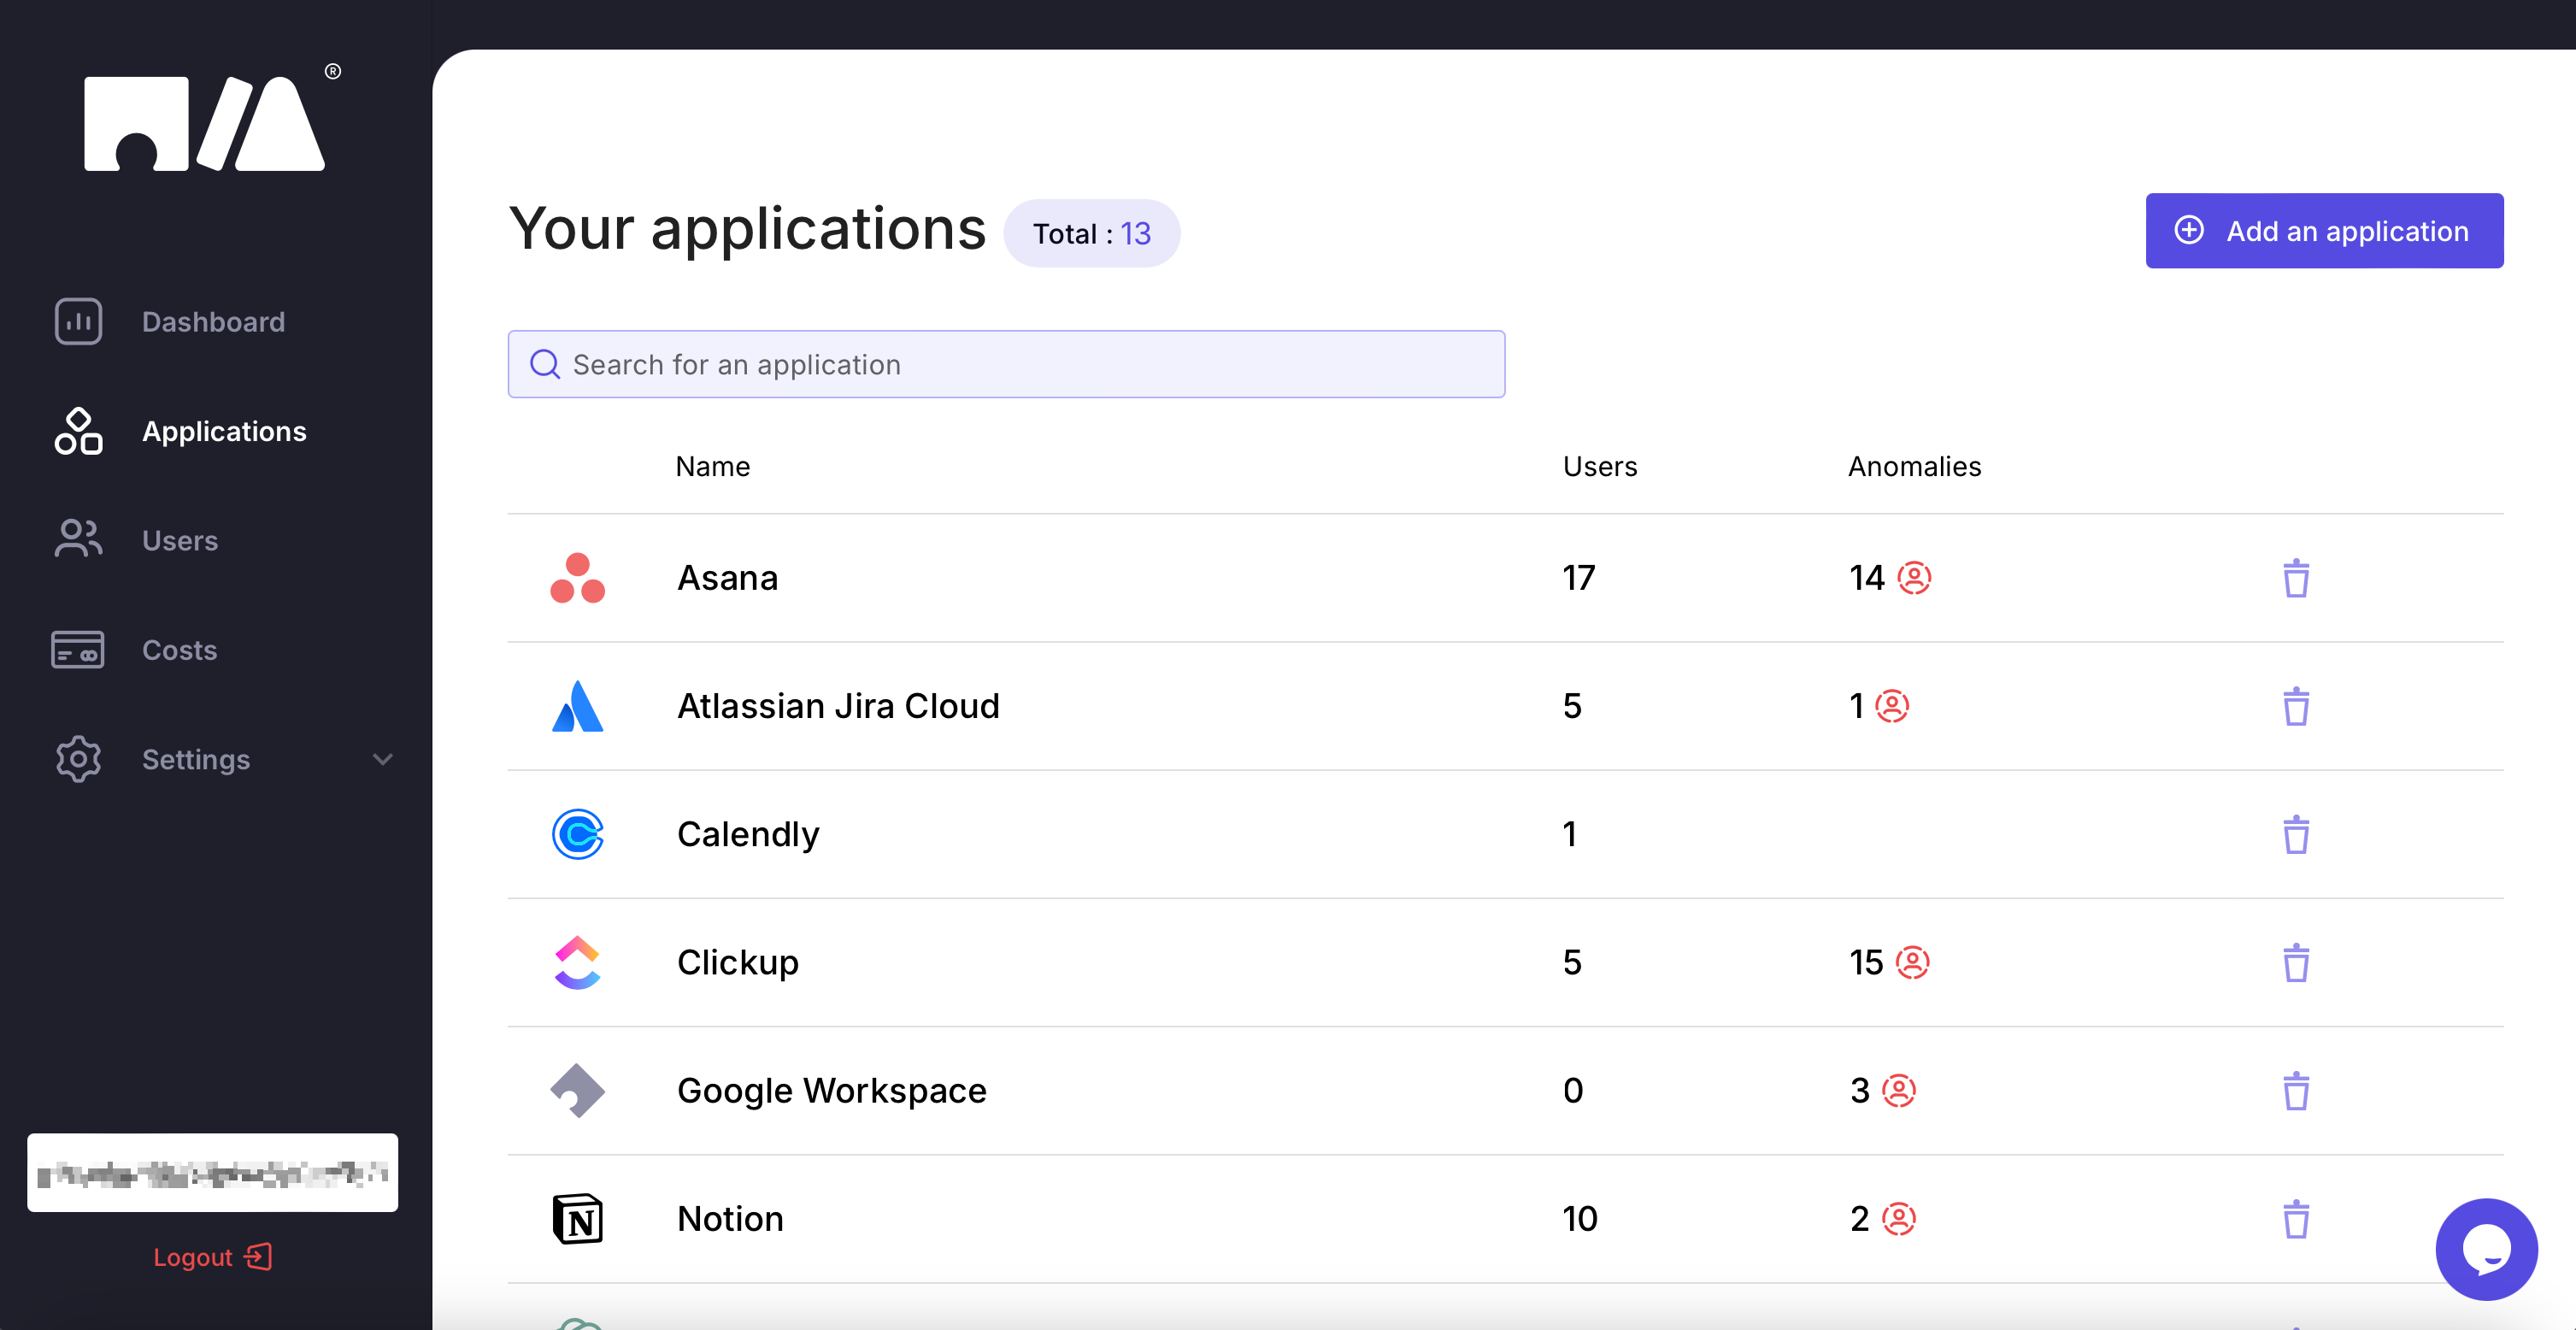The image size is (2576, 1330).
Task: Navigate to Costs in sidebar
Action: point(179,650)
